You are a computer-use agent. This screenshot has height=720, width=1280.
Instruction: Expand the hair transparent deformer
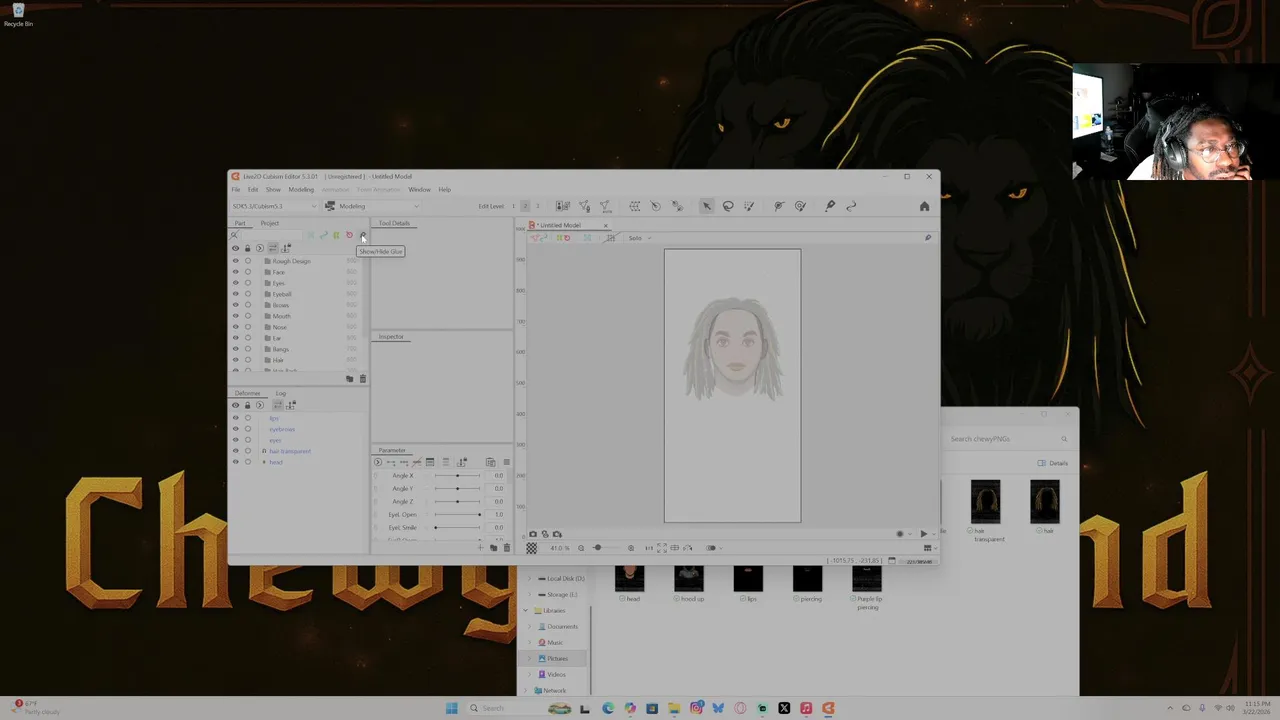click(264, 451)
